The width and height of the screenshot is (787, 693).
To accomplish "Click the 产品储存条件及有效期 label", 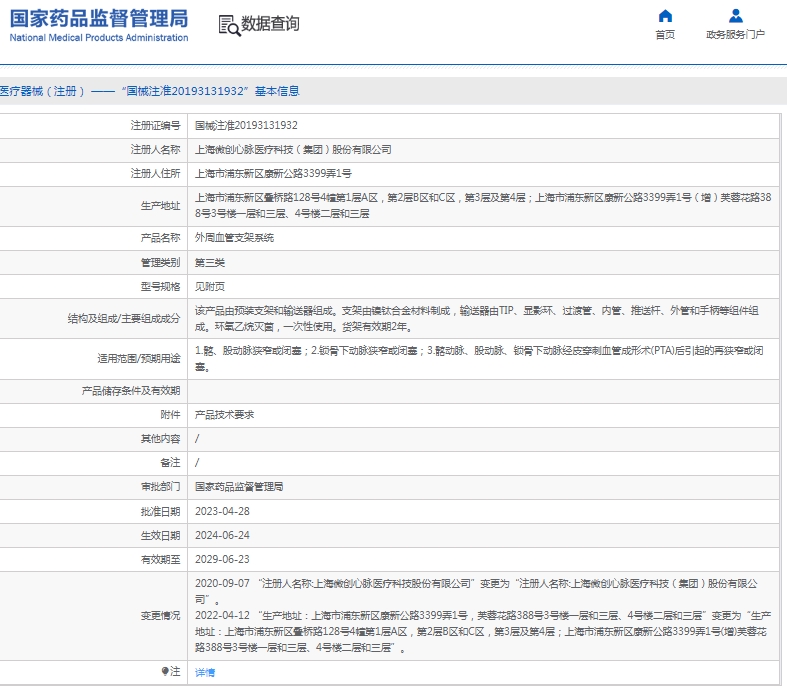I will click(x=130, y=391).
